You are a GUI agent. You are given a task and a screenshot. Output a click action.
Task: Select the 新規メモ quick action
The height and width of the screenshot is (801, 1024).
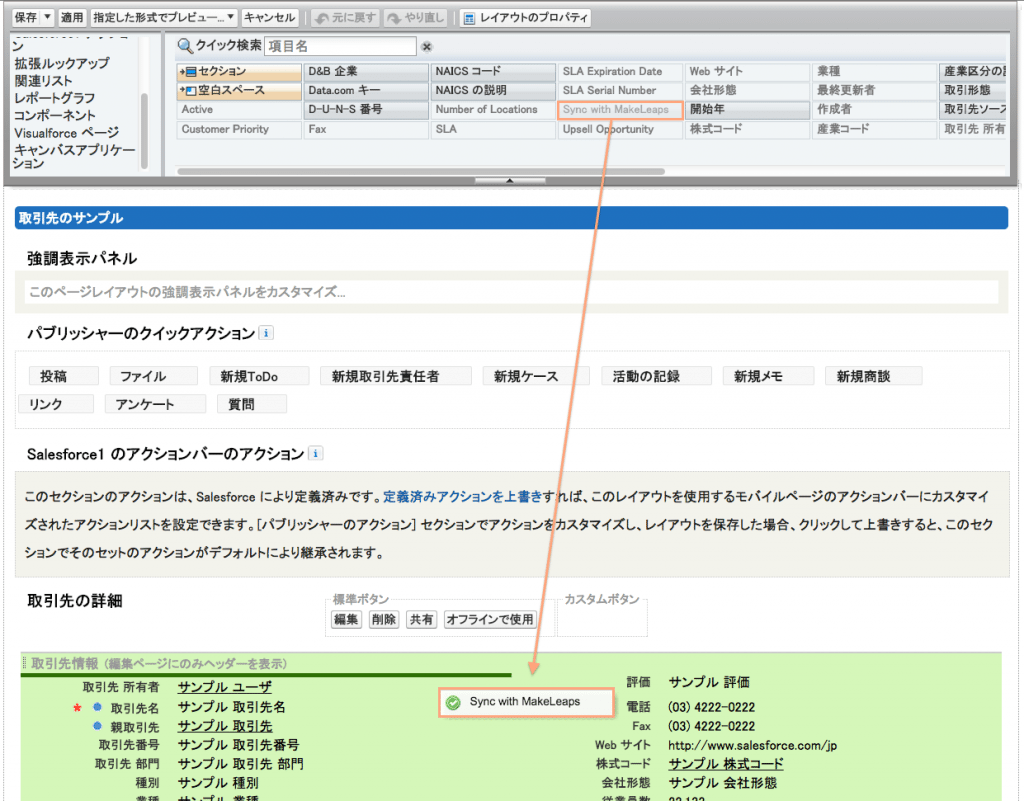click(x=769, y=376)
